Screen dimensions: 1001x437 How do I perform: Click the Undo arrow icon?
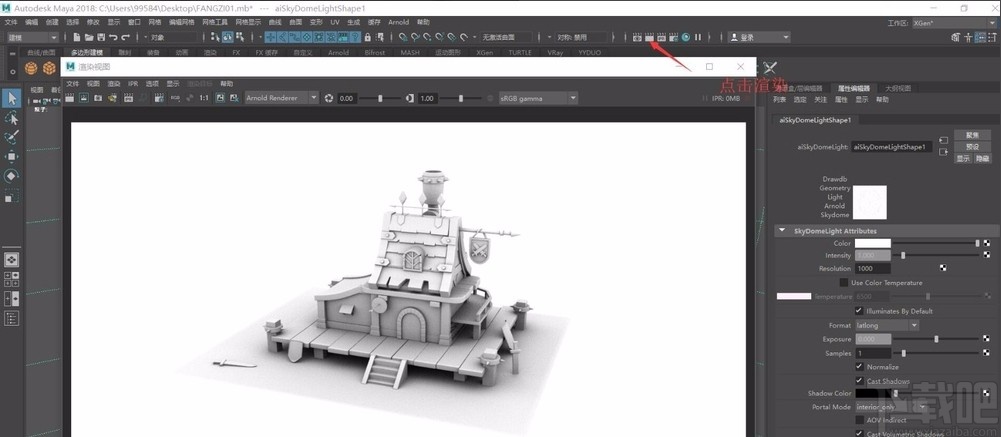tap(113, 37)
